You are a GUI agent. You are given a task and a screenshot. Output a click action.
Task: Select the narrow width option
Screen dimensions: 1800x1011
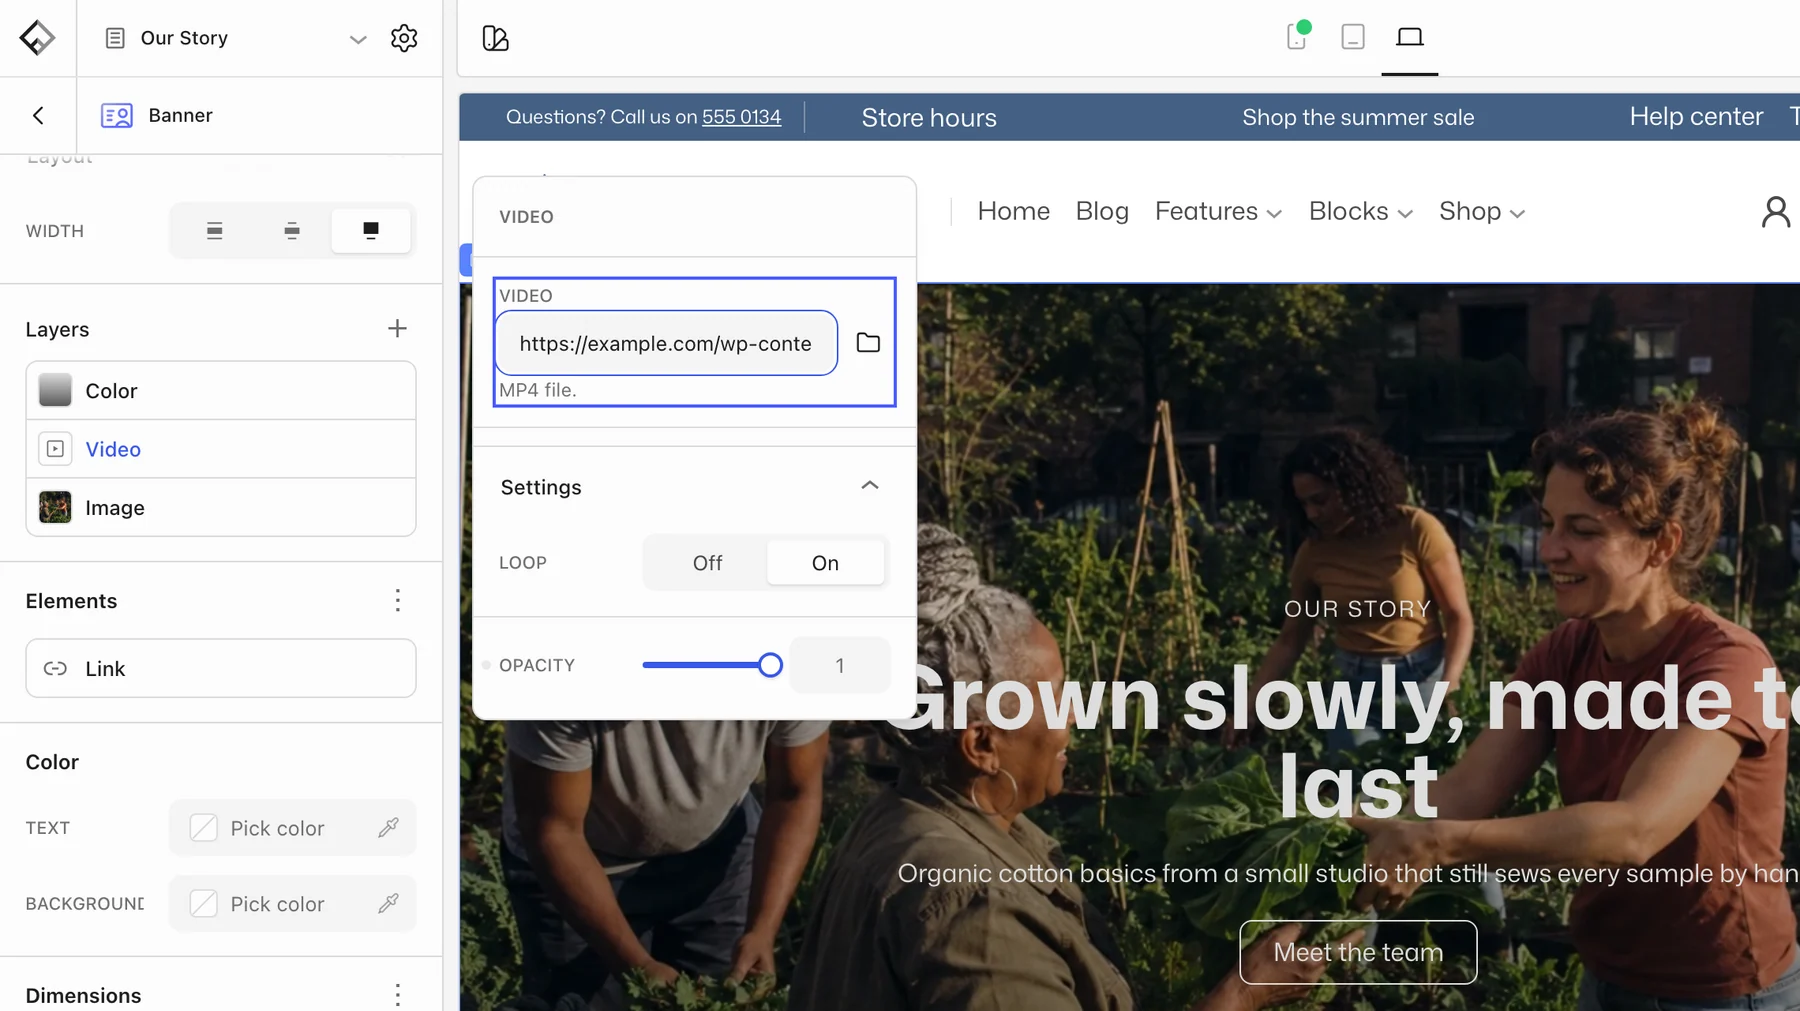click(214, 231)
